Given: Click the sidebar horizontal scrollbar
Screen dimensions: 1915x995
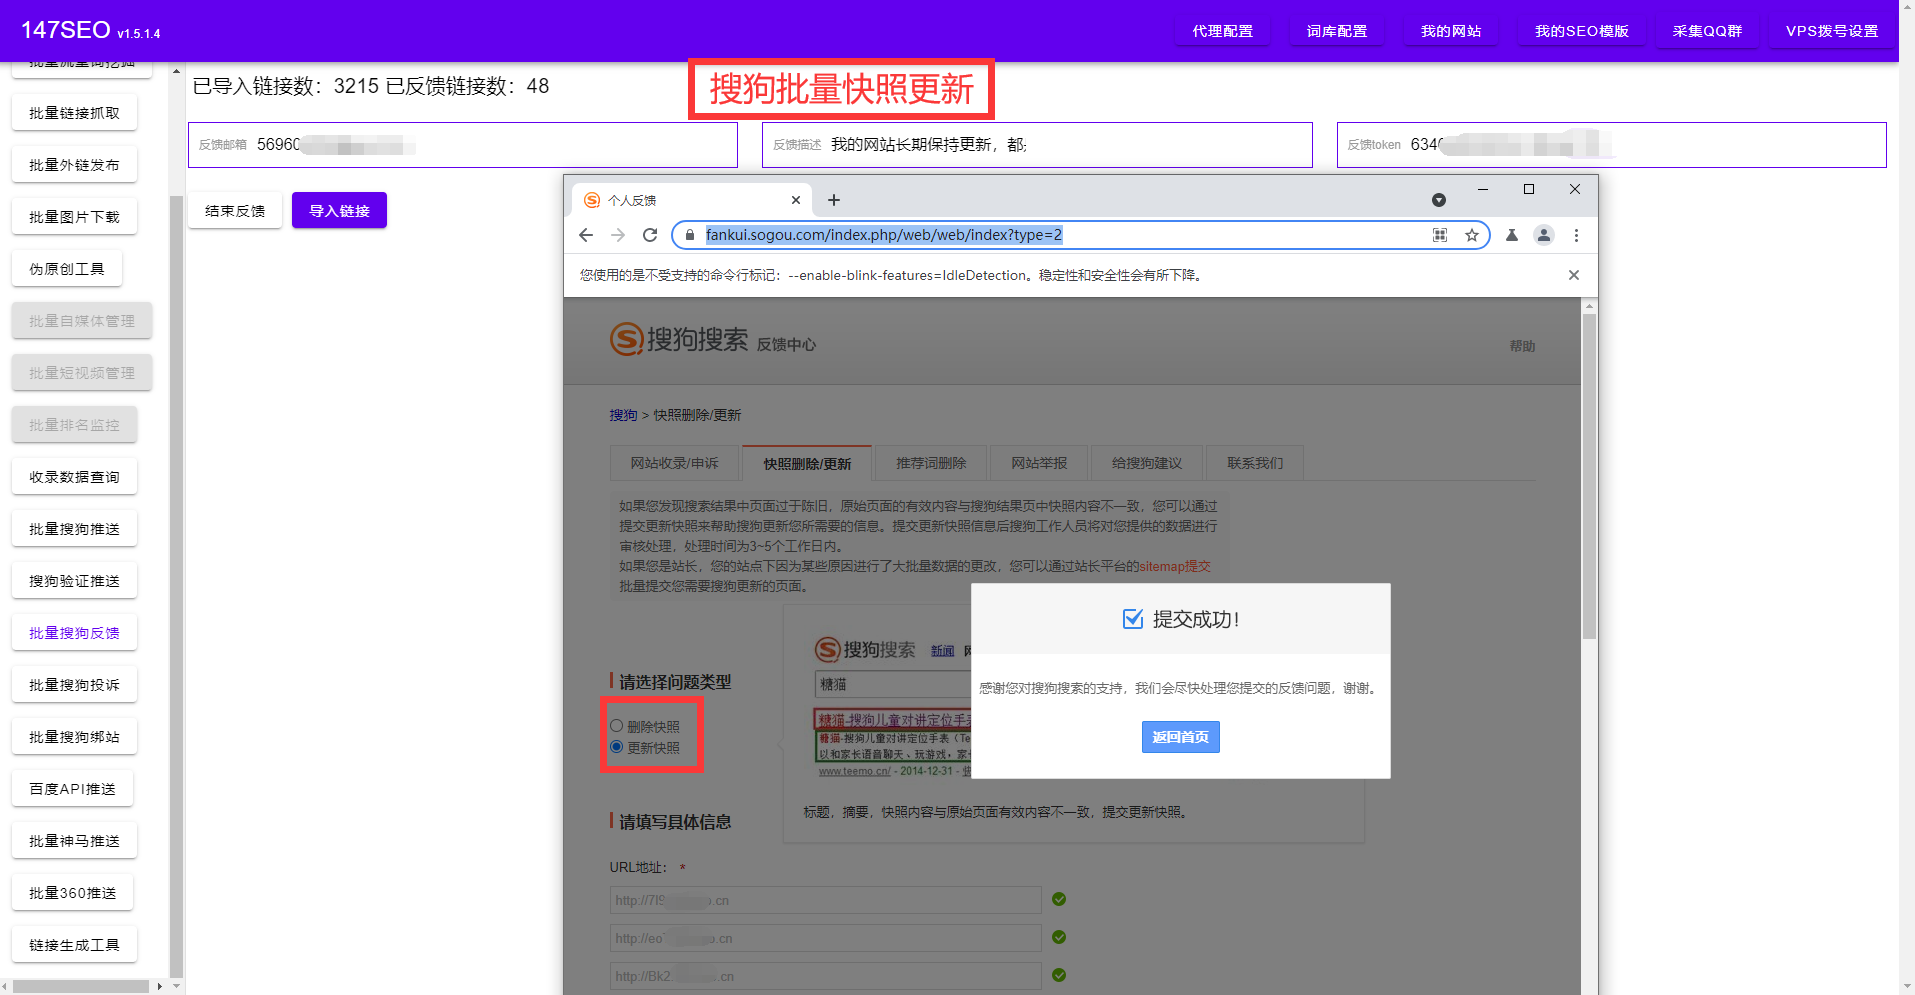Looking at the screenshot, I should (x=81, y=986).
